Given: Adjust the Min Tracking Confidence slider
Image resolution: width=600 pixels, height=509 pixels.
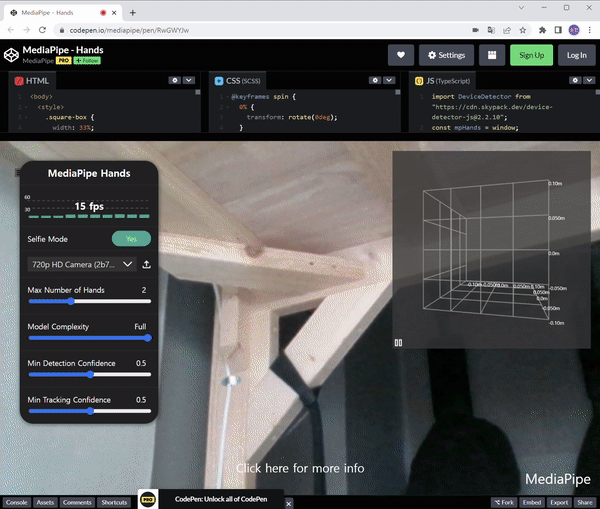Looking at the screenshot, I should tap(90, 411).
